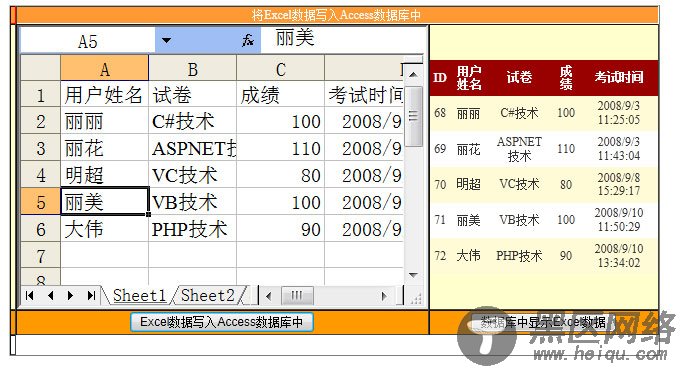Viewport: 689px width, 371px height.
Task: Select spreadsheet cell 丽丽
Action: 105,121
